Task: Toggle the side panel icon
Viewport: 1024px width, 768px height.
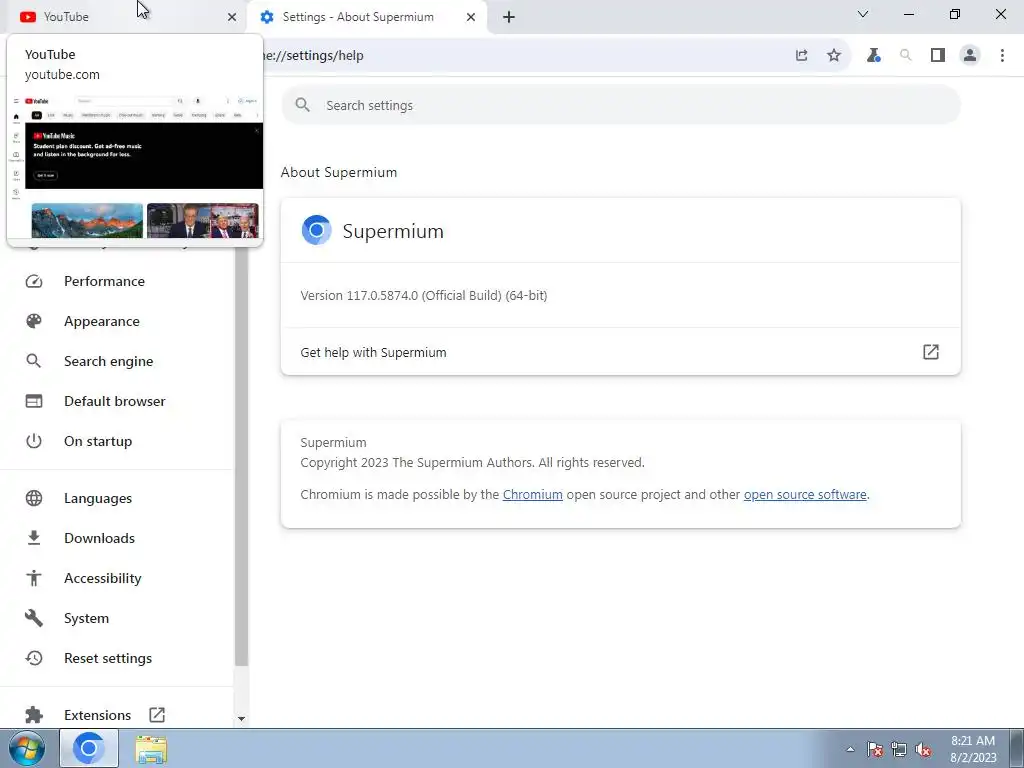Action: (938, 56)
